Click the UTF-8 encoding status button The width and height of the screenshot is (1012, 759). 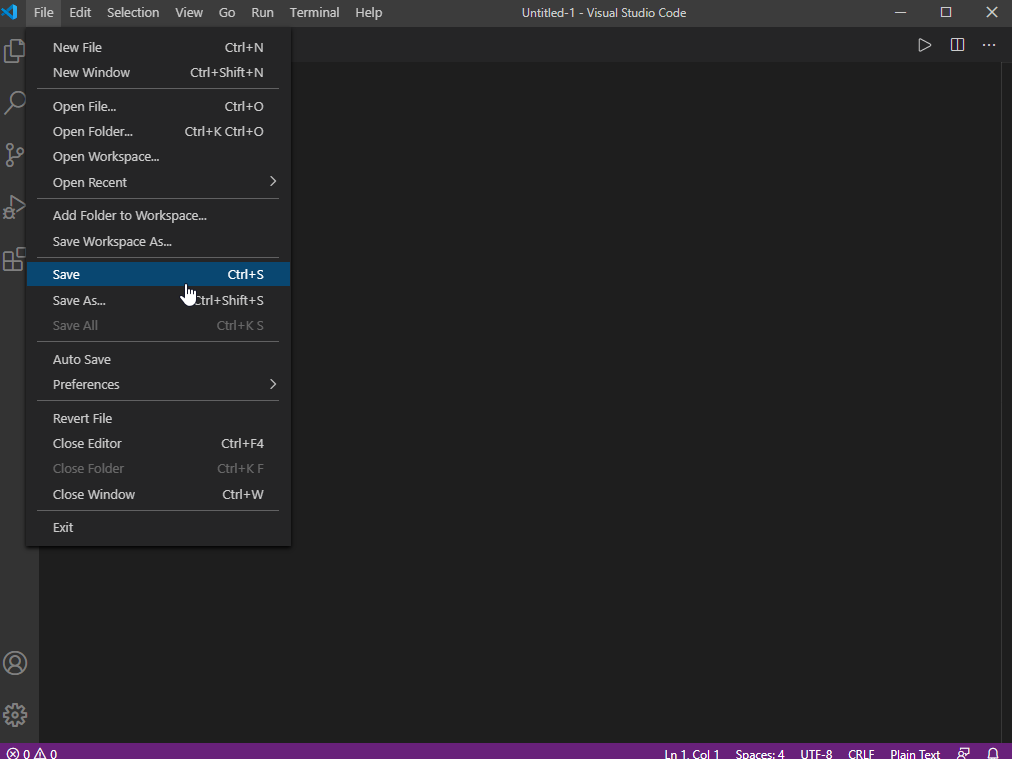pyautogui.click(x=816, y=753)
